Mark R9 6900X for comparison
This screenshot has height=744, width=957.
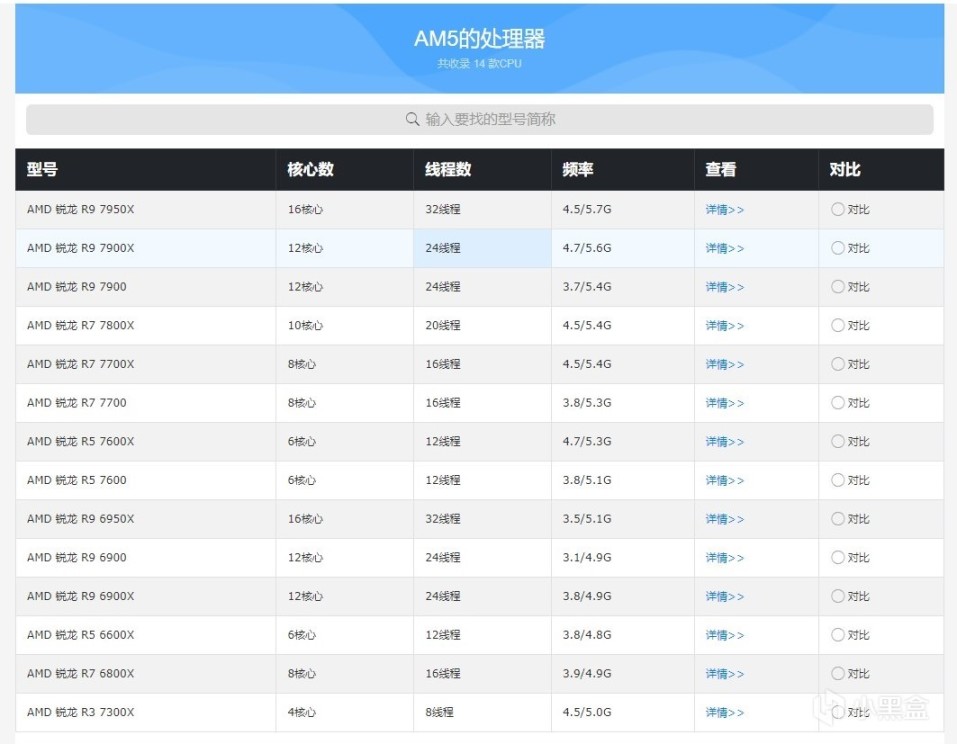(x=837, y=596)
